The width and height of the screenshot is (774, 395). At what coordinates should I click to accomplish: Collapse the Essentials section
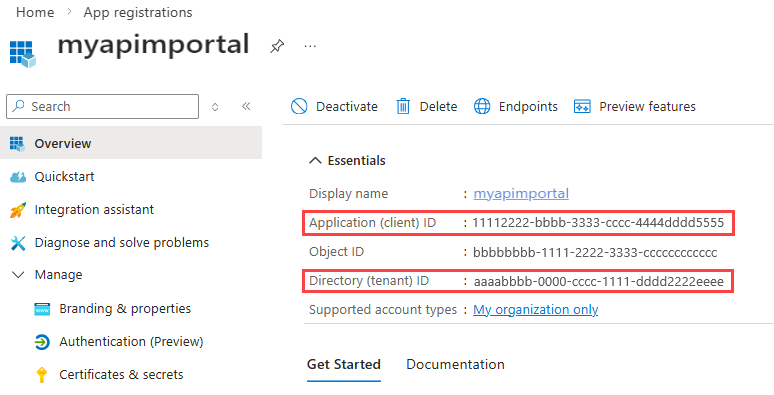(x=315, y=160)
